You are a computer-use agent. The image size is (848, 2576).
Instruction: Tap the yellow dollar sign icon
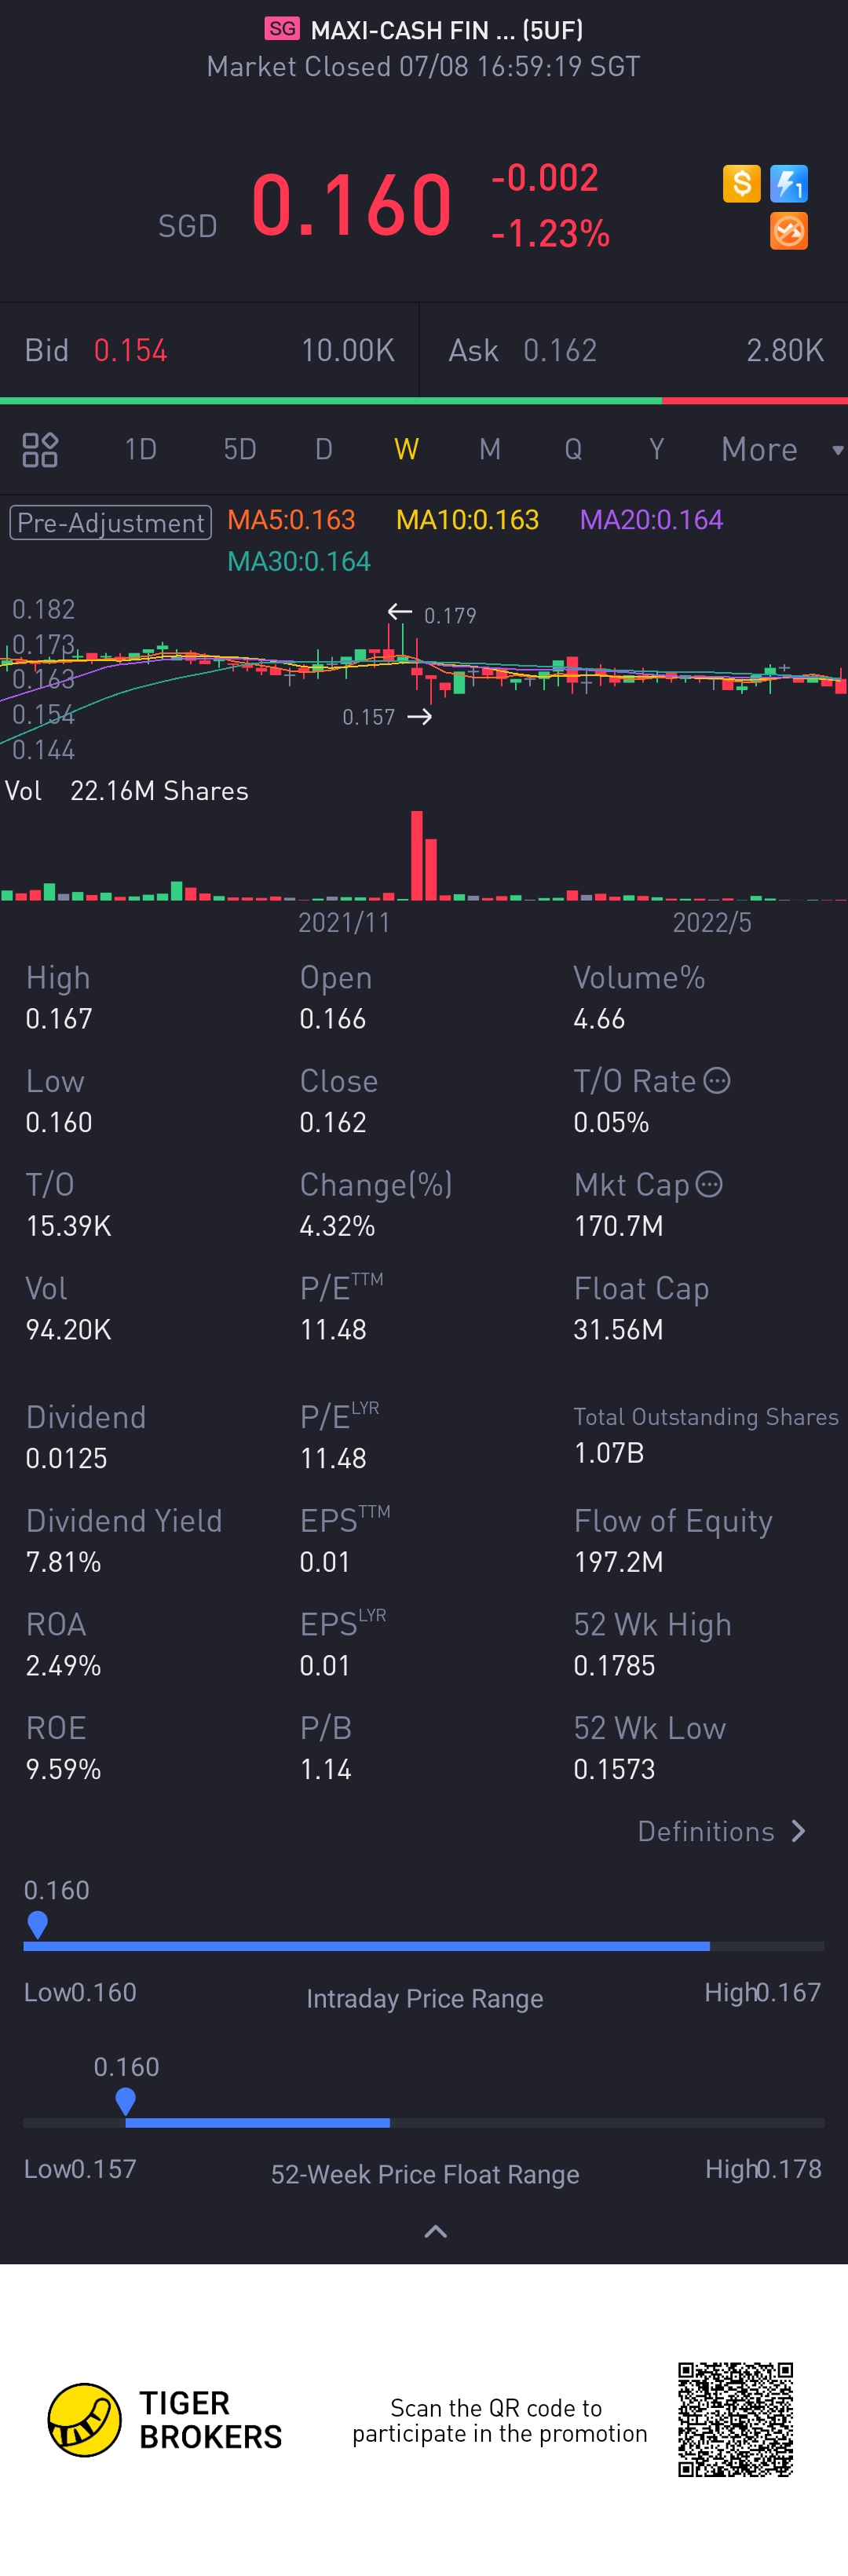point(741,184)
